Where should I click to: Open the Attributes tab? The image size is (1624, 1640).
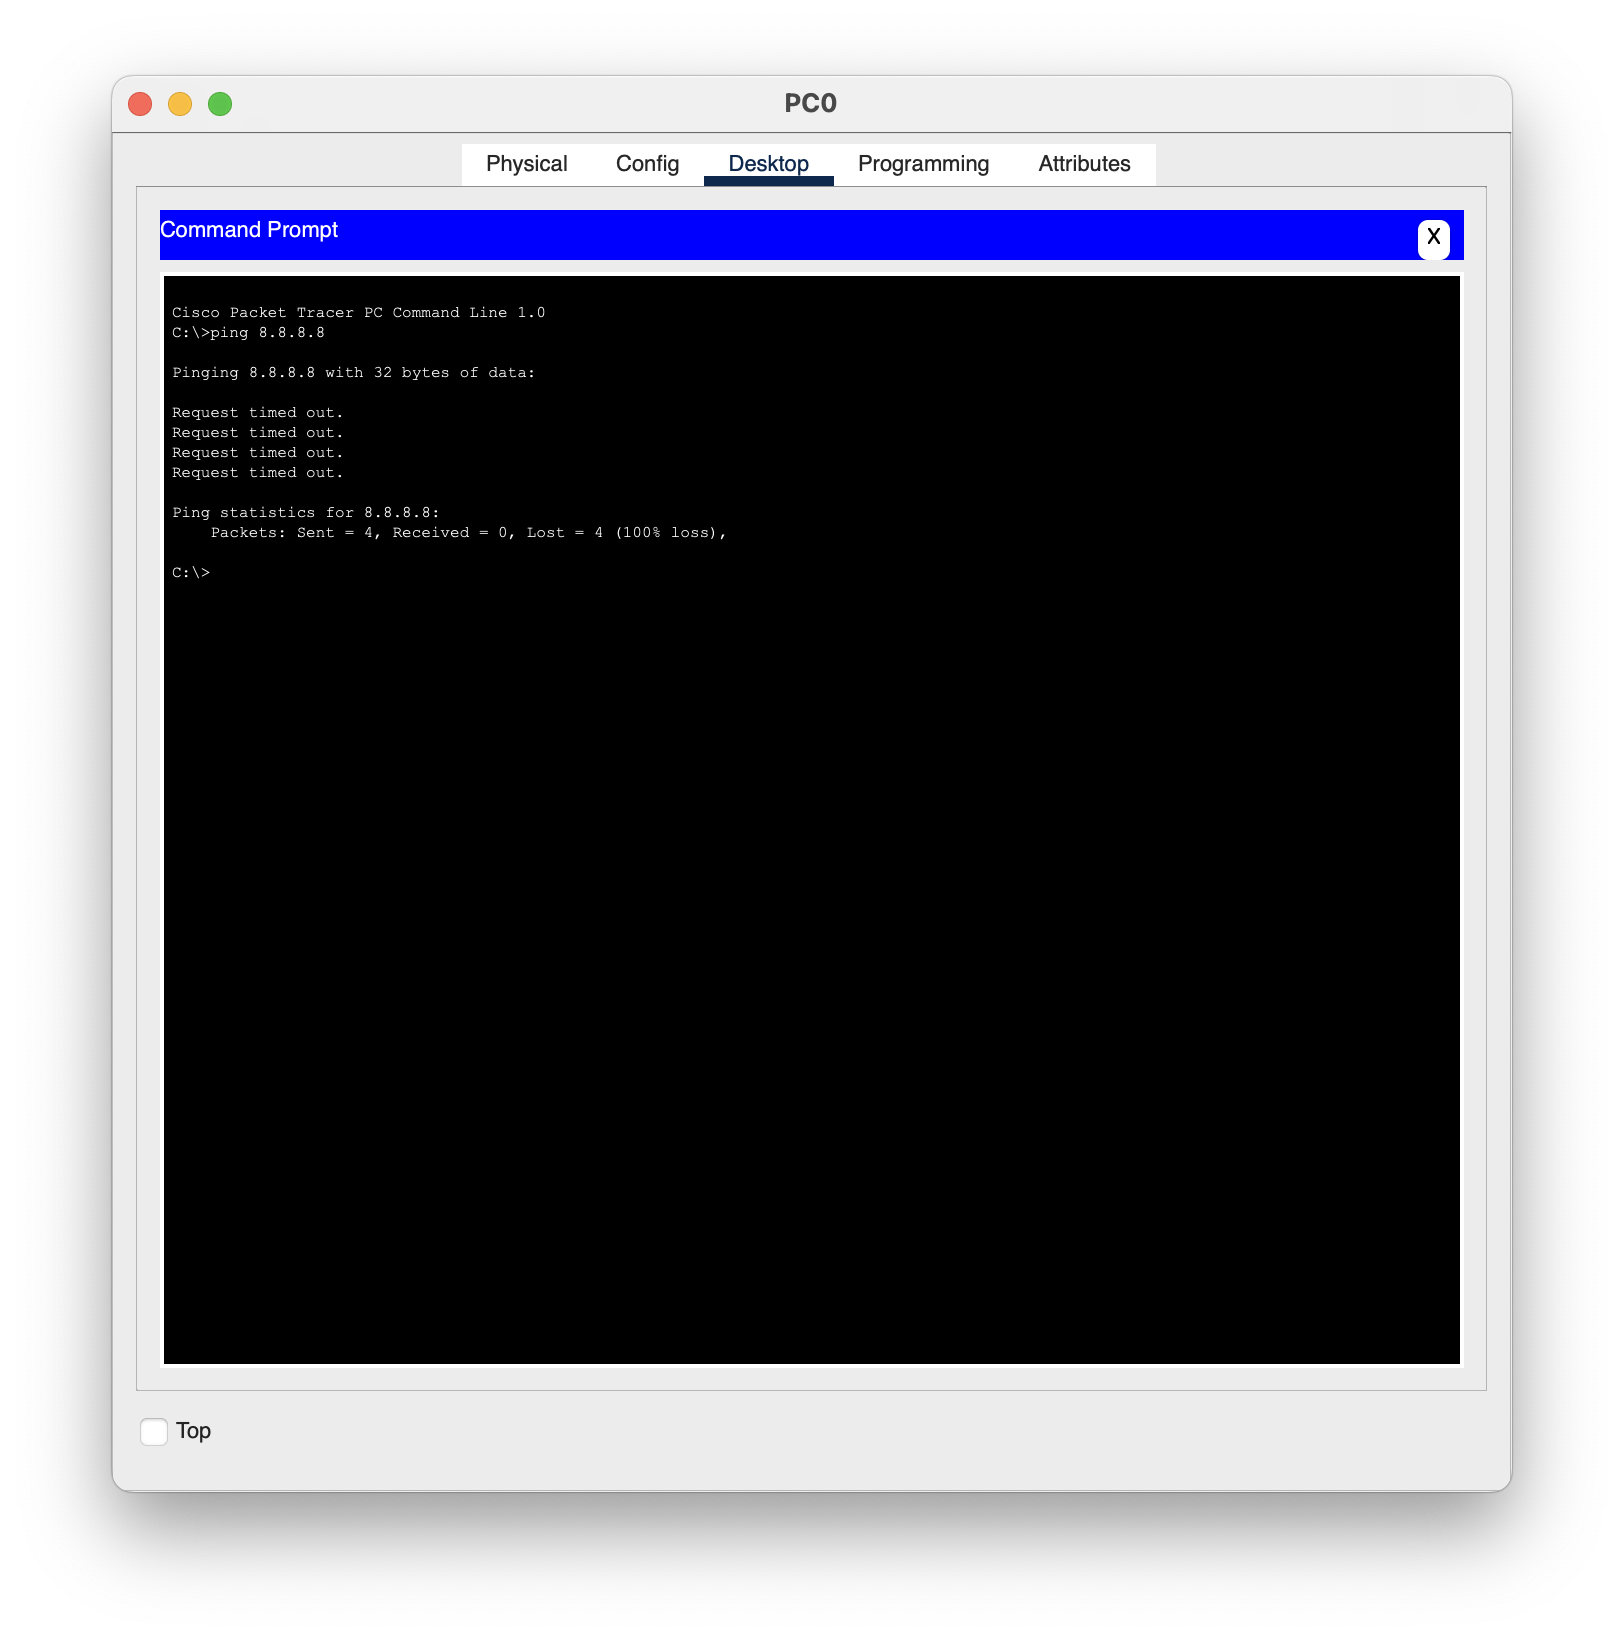(x=1084, y=164)
